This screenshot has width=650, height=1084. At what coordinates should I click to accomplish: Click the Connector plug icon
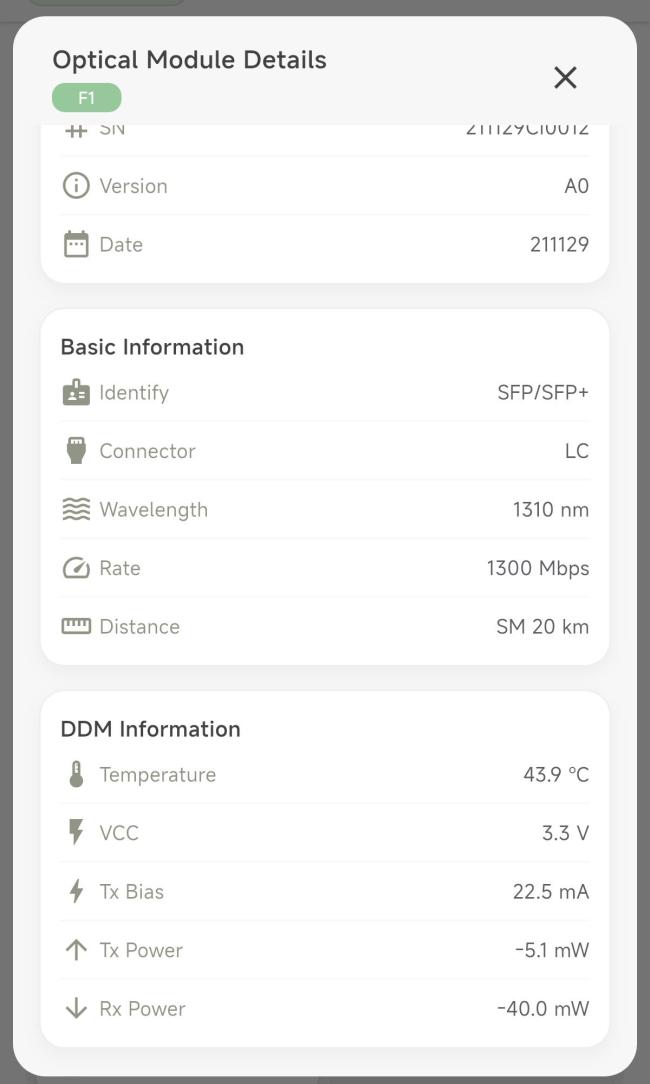pos(76,451)
